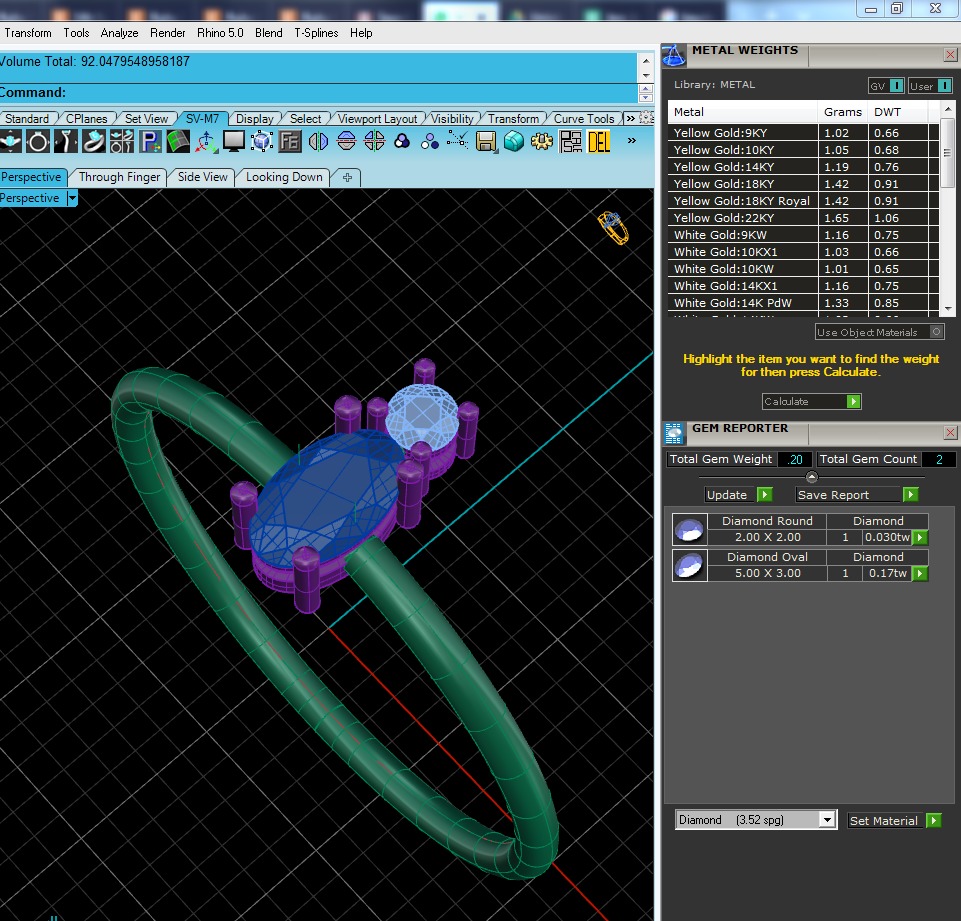Open the Analyze menu
Viewport: 961px width, 921px height.
click(120, 33)
